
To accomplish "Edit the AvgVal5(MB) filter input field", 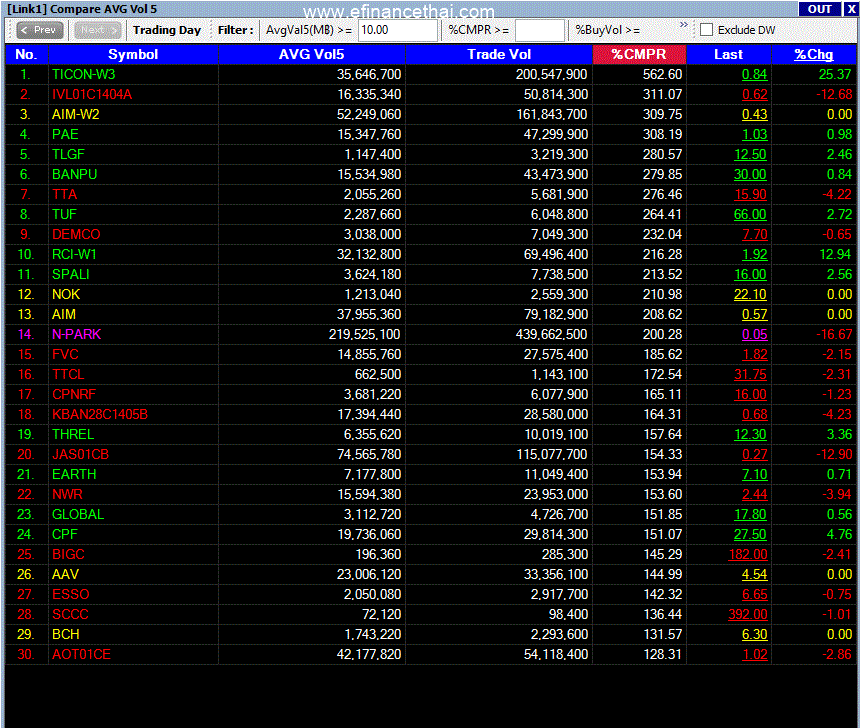I will 398,30.
